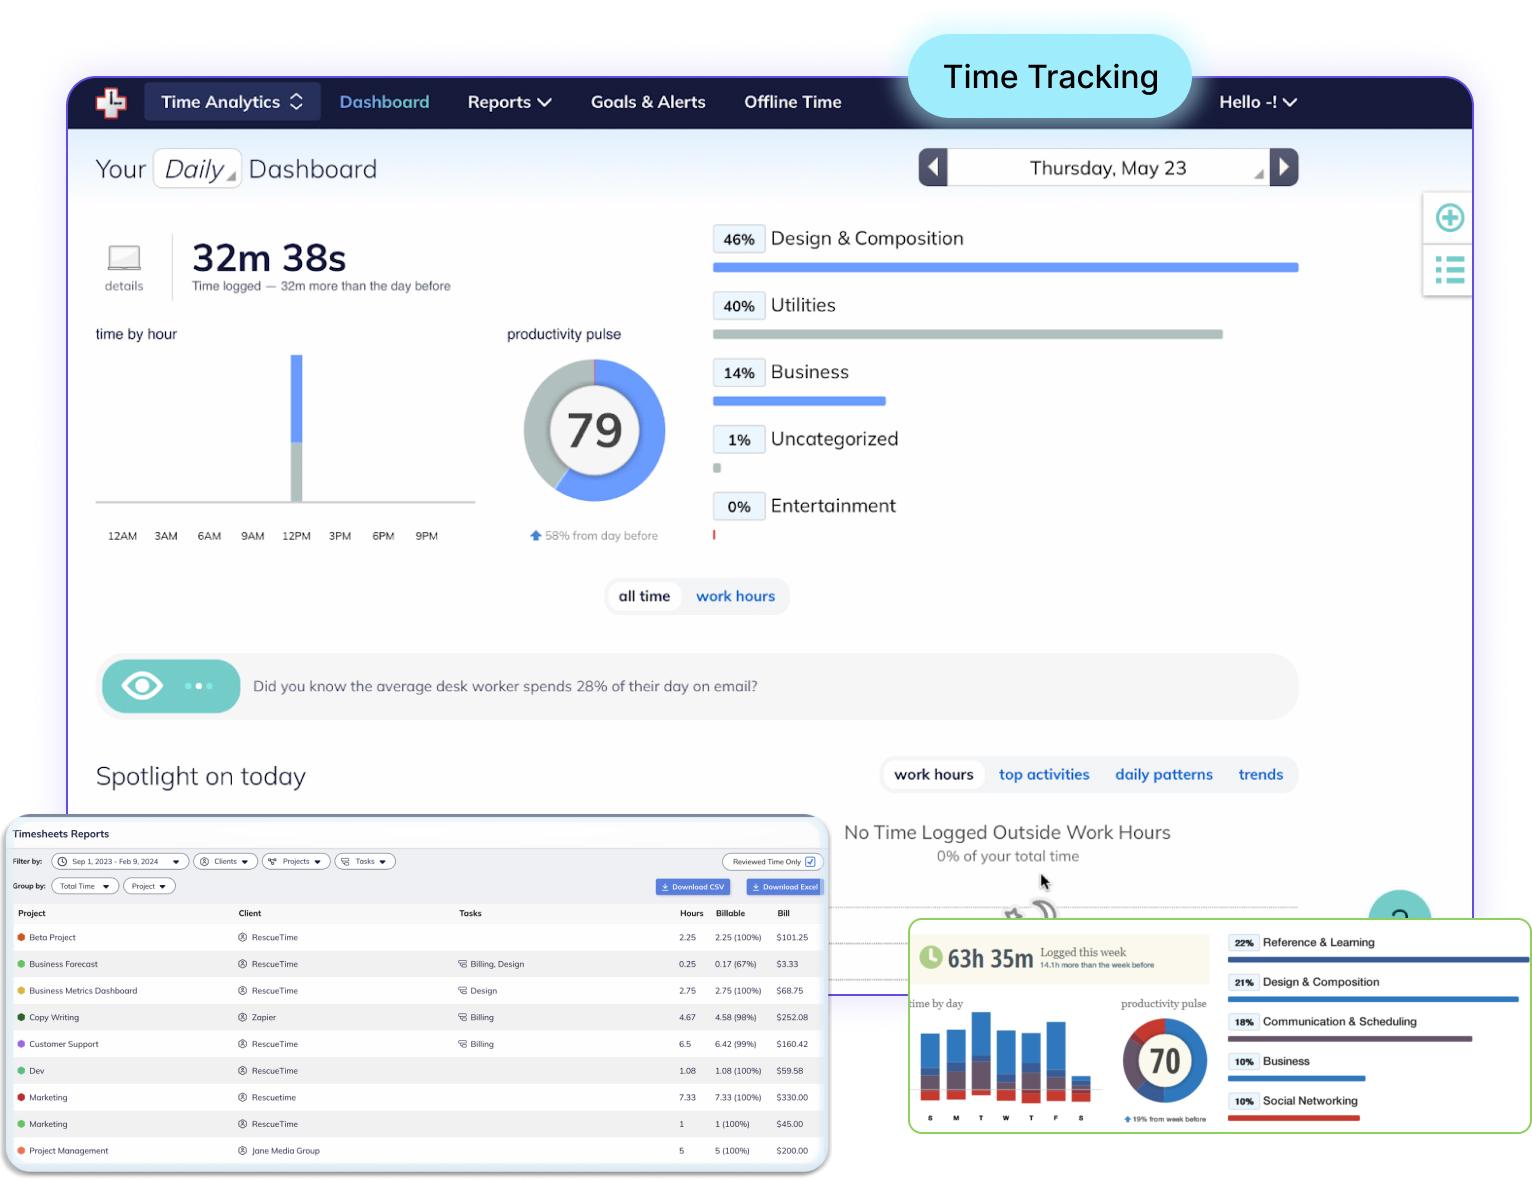Open the Total Time group-by dropdown

point(85,886)
